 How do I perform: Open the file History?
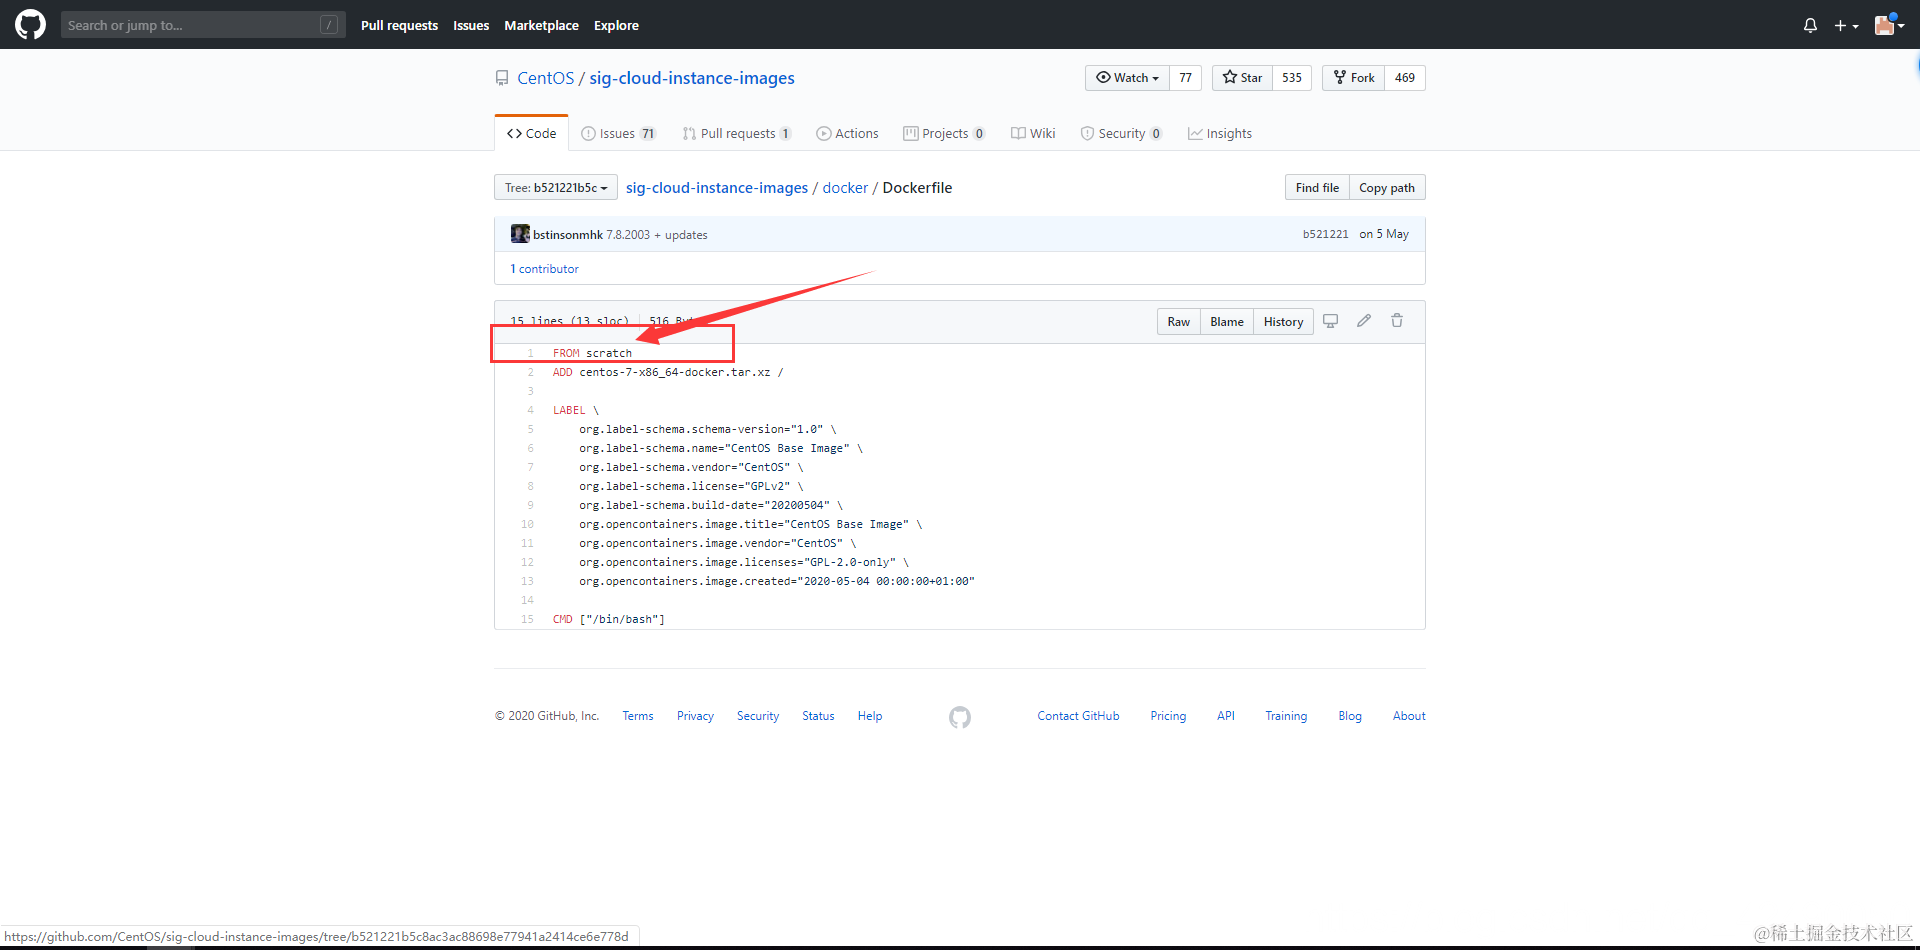coord(1283,322)
